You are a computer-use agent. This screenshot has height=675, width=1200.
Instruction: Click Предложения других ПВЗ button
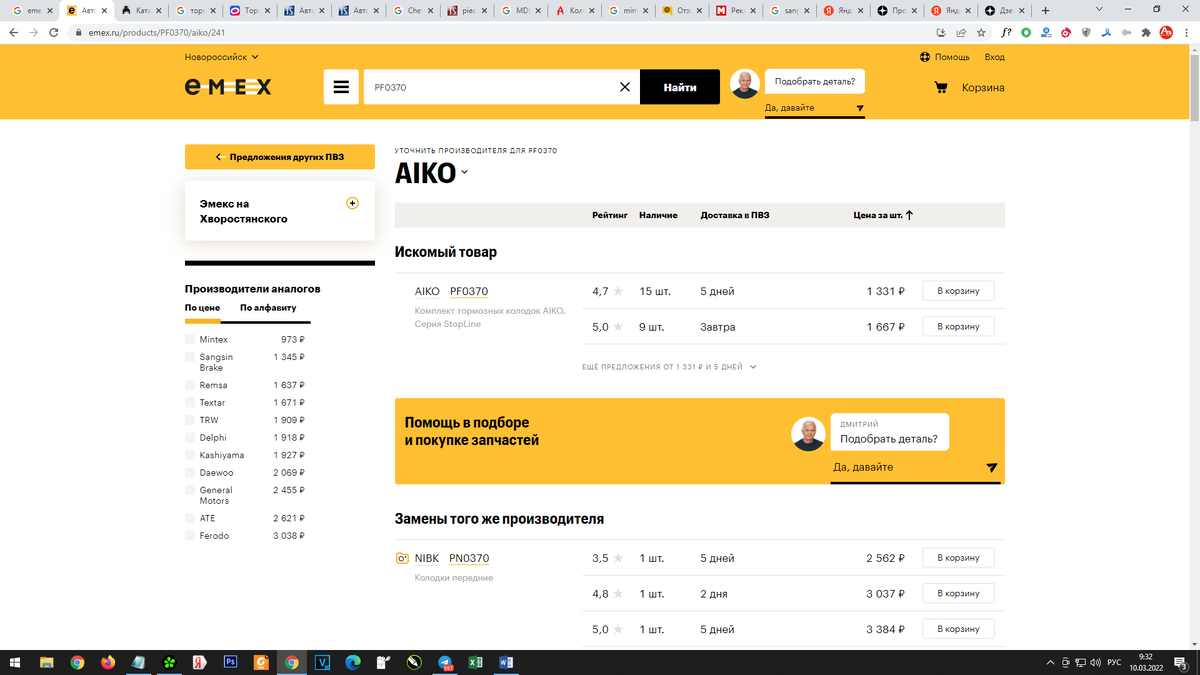(x=280, y=157)
